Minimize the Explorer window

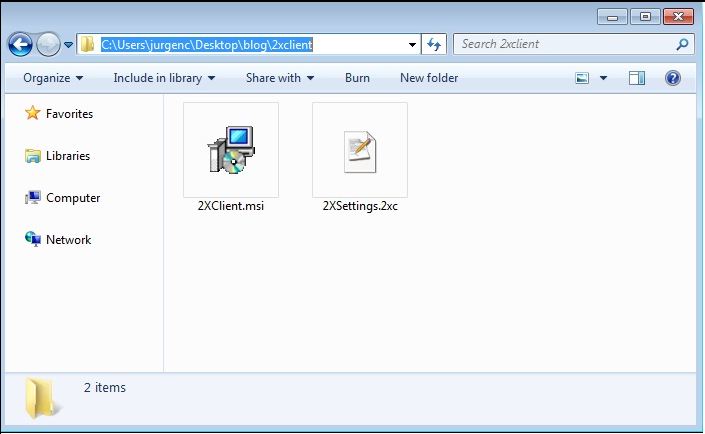(612, 17)
